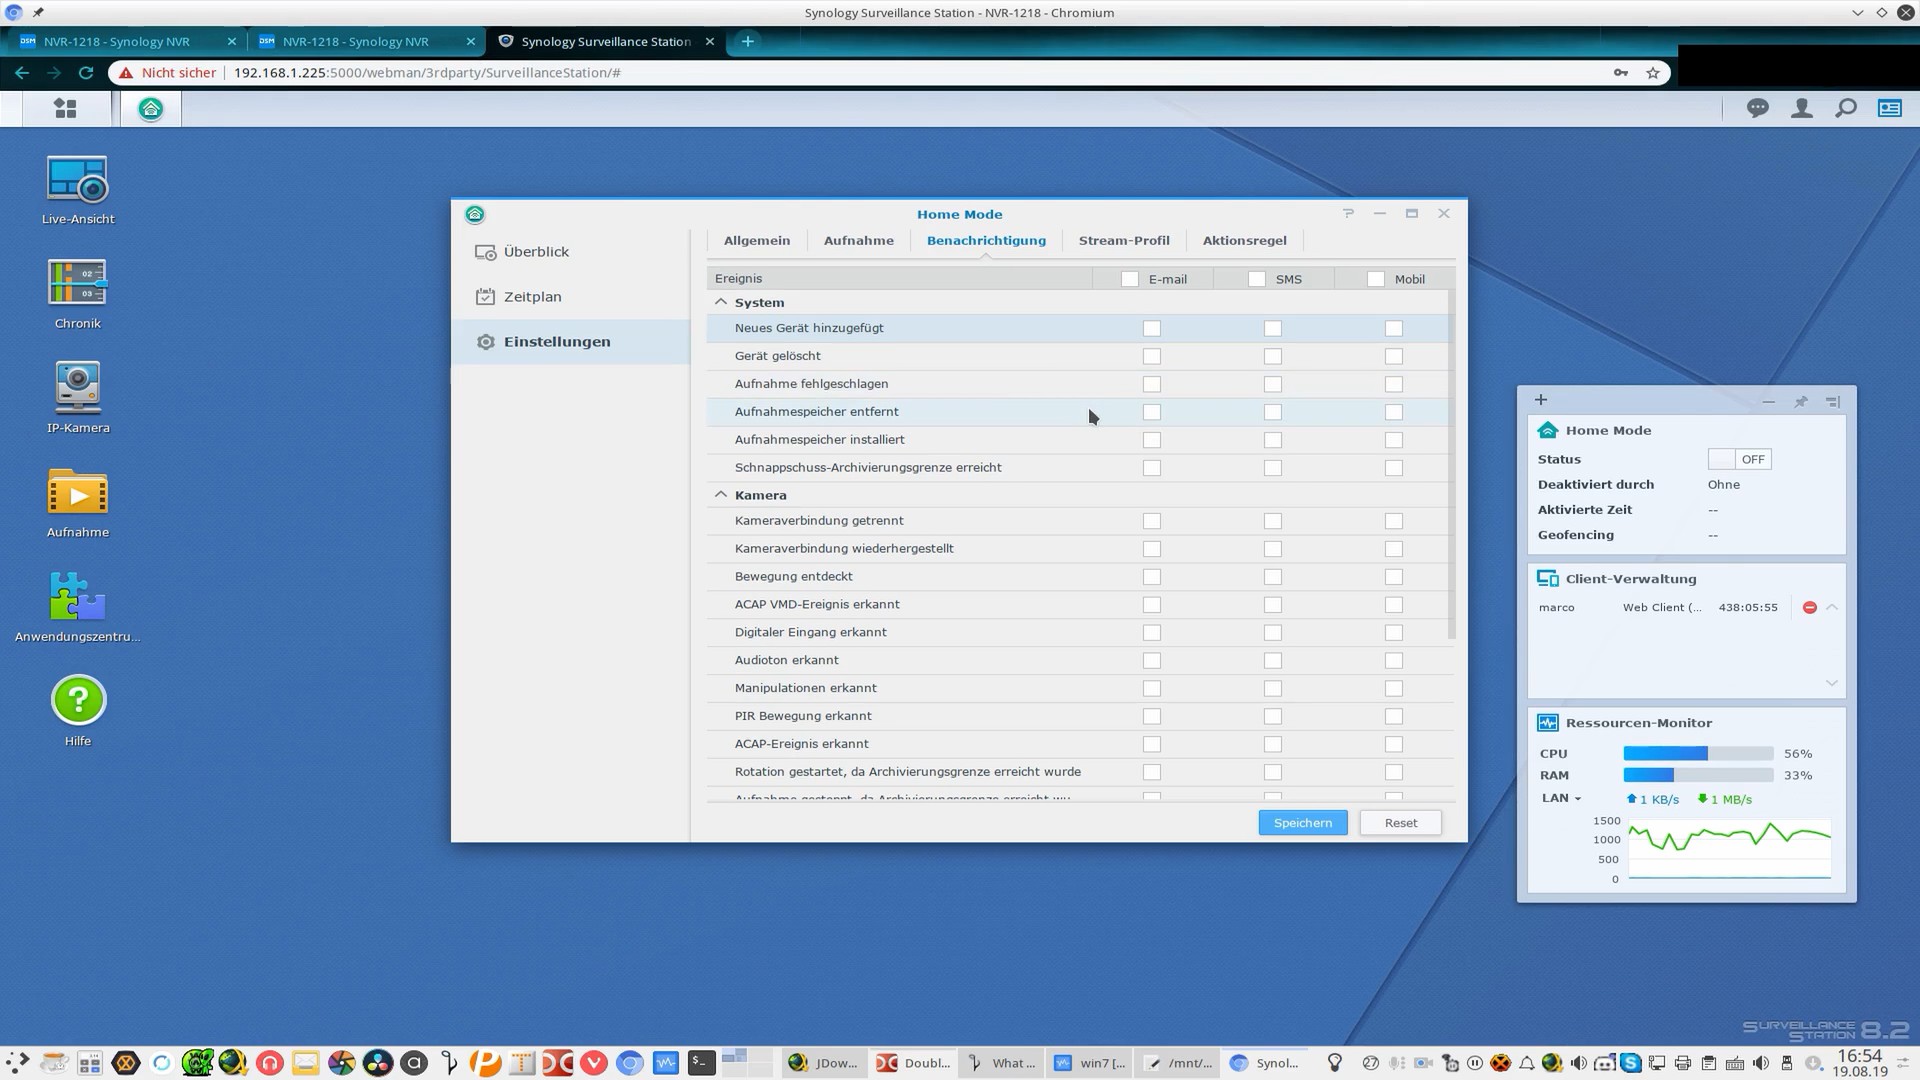Add a widget with the plus icon
Viewport: 1920px width, 1080px height.
pyautogui.click(x=1541, y=400)
